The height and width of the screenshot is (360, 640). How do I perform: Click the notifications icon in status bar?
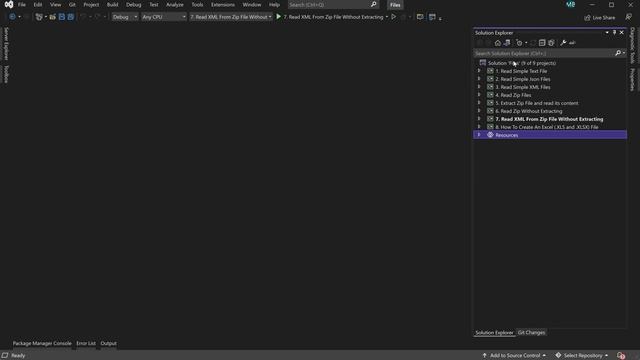click(621, 356)
